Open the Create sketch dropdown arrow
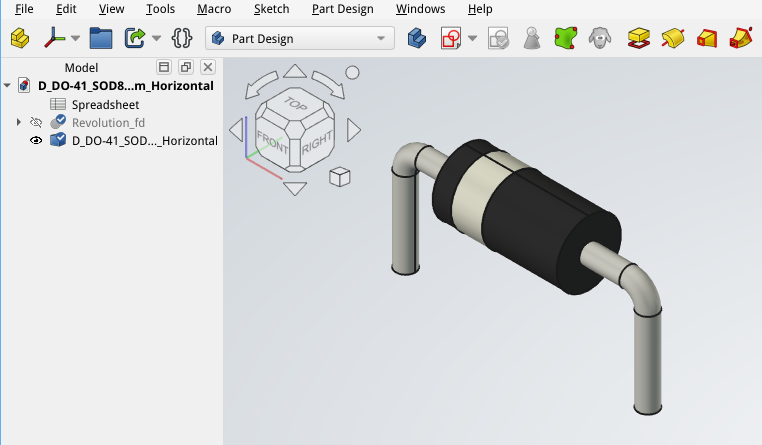Screen dimensions: 762x445 [472, 38]
